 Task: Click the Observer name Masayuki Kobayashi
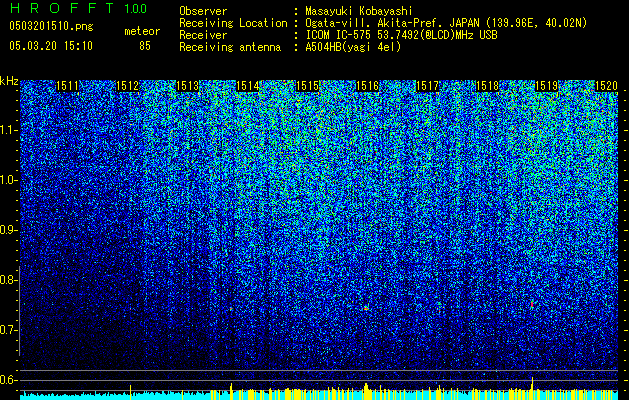click(358, 11)
